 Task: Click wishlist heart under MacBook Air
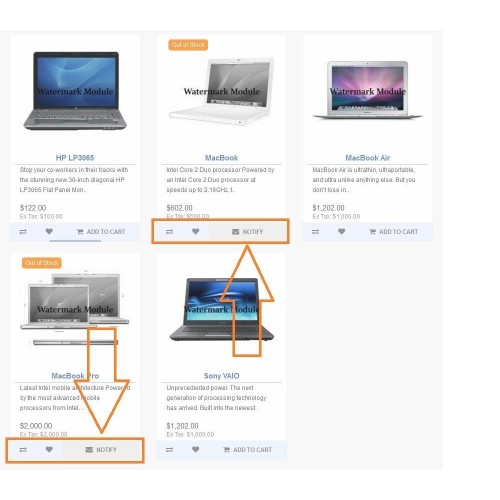[x=341, y=231]
